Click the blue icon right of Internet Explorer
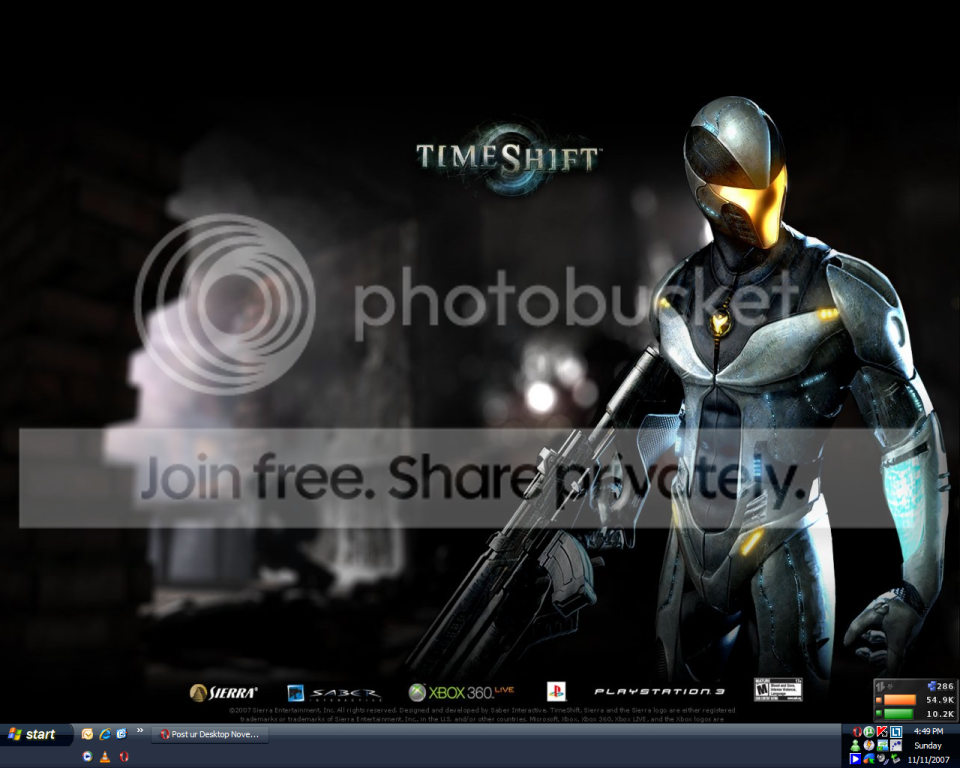 [121, 734]
